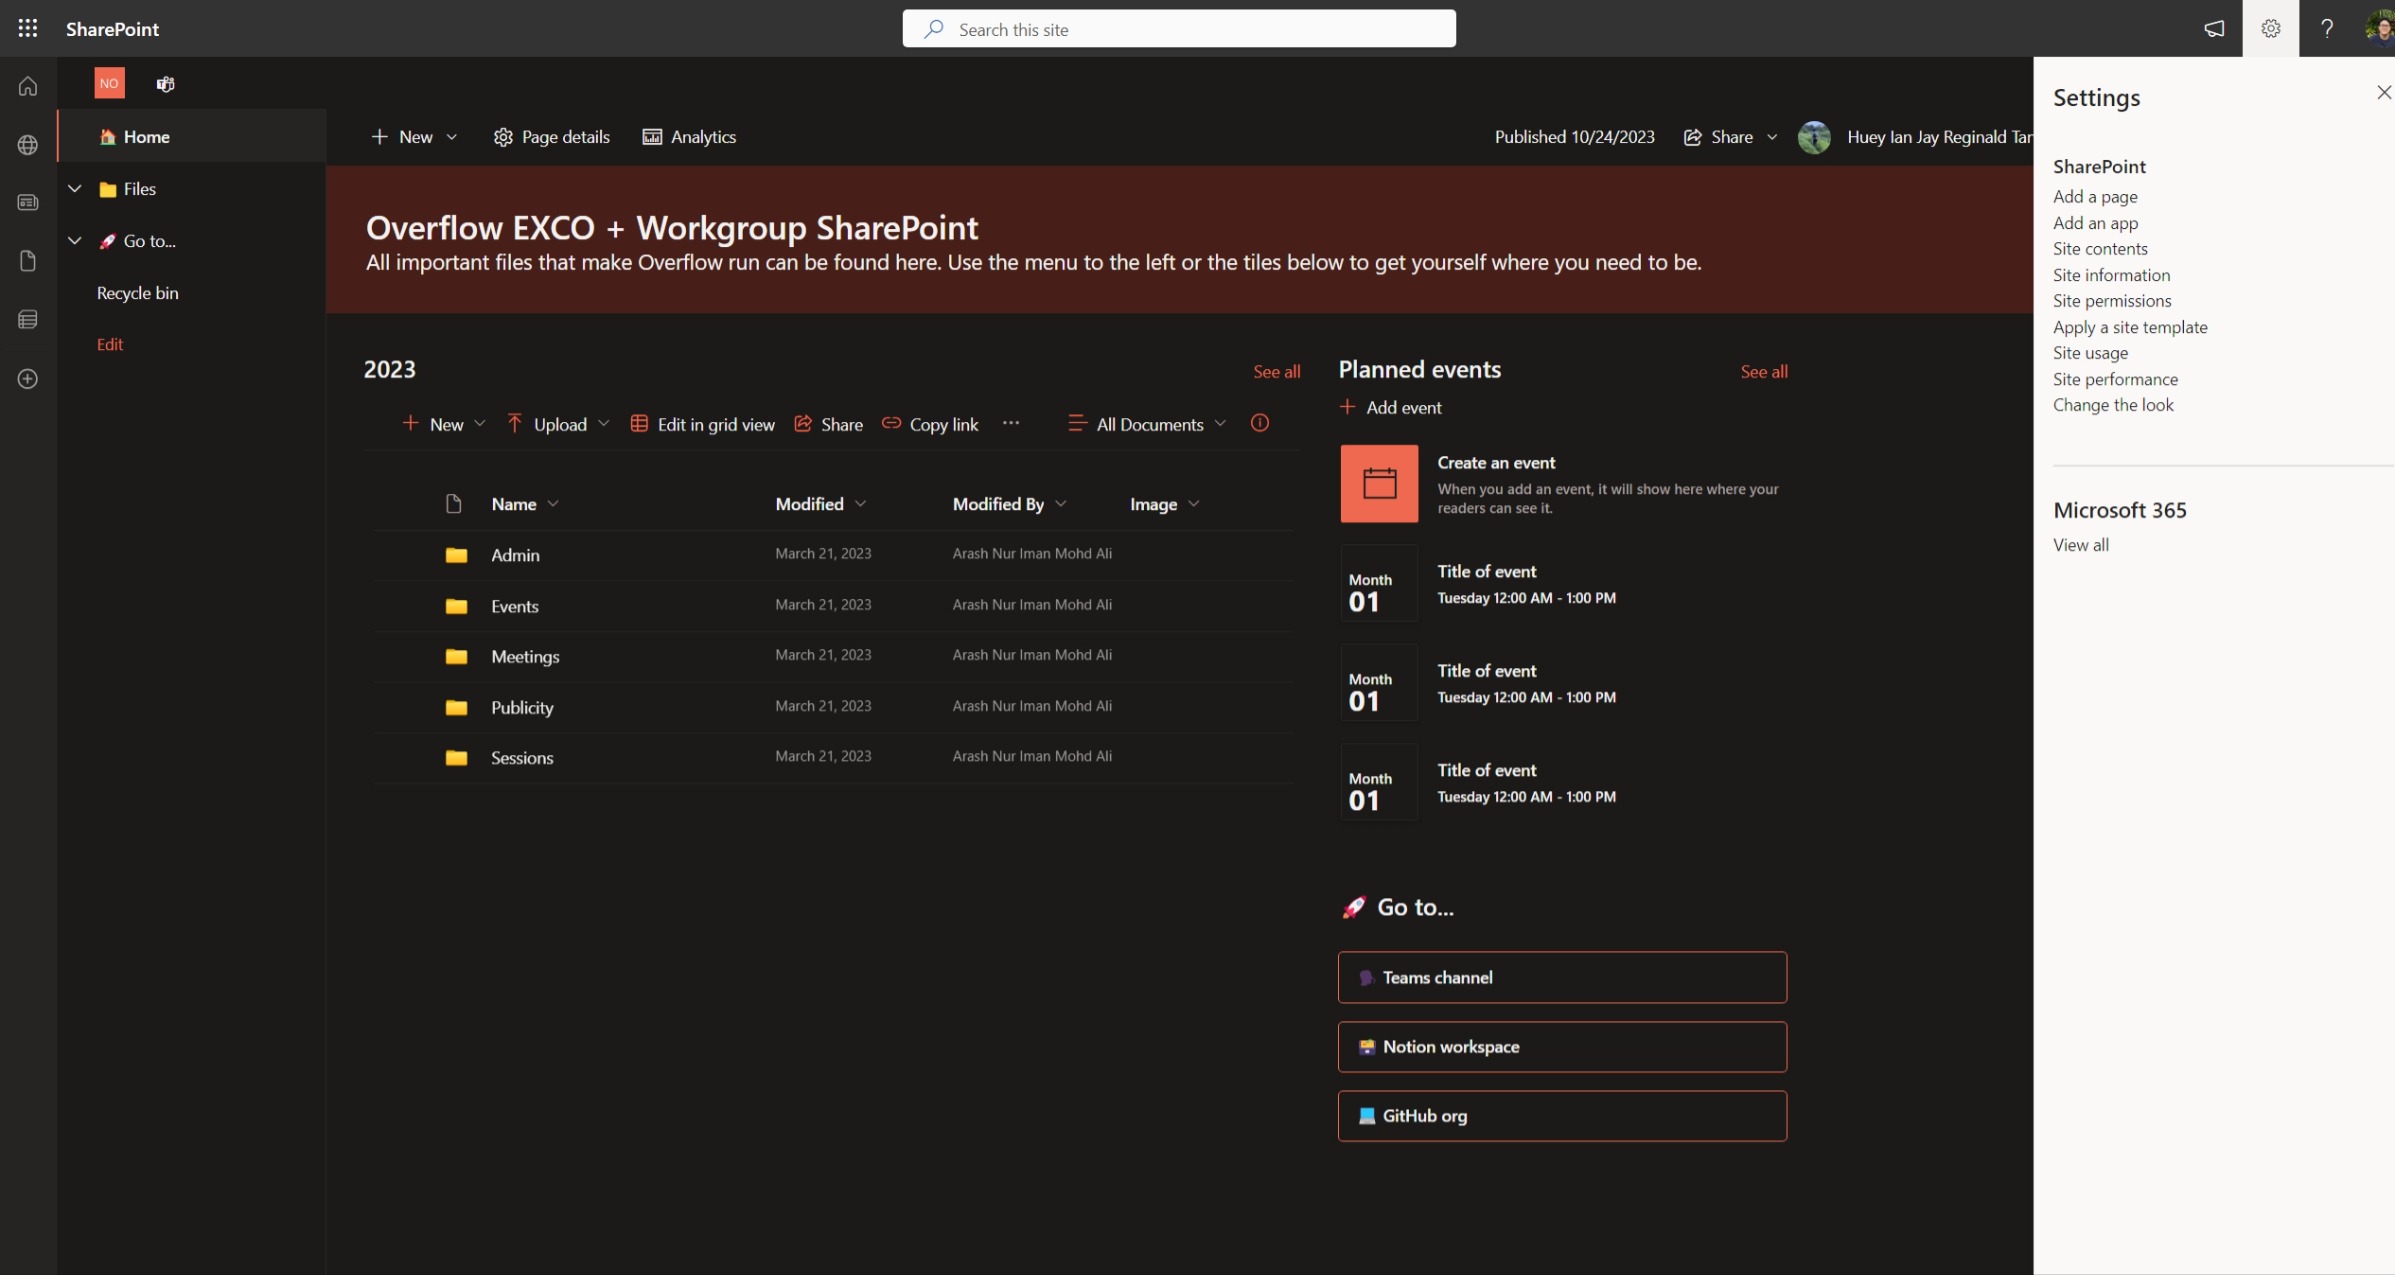The height and width of the screenshot is (1275, 2395).
Task: Open the document library info pane icon
Action: pos(1259,423)
